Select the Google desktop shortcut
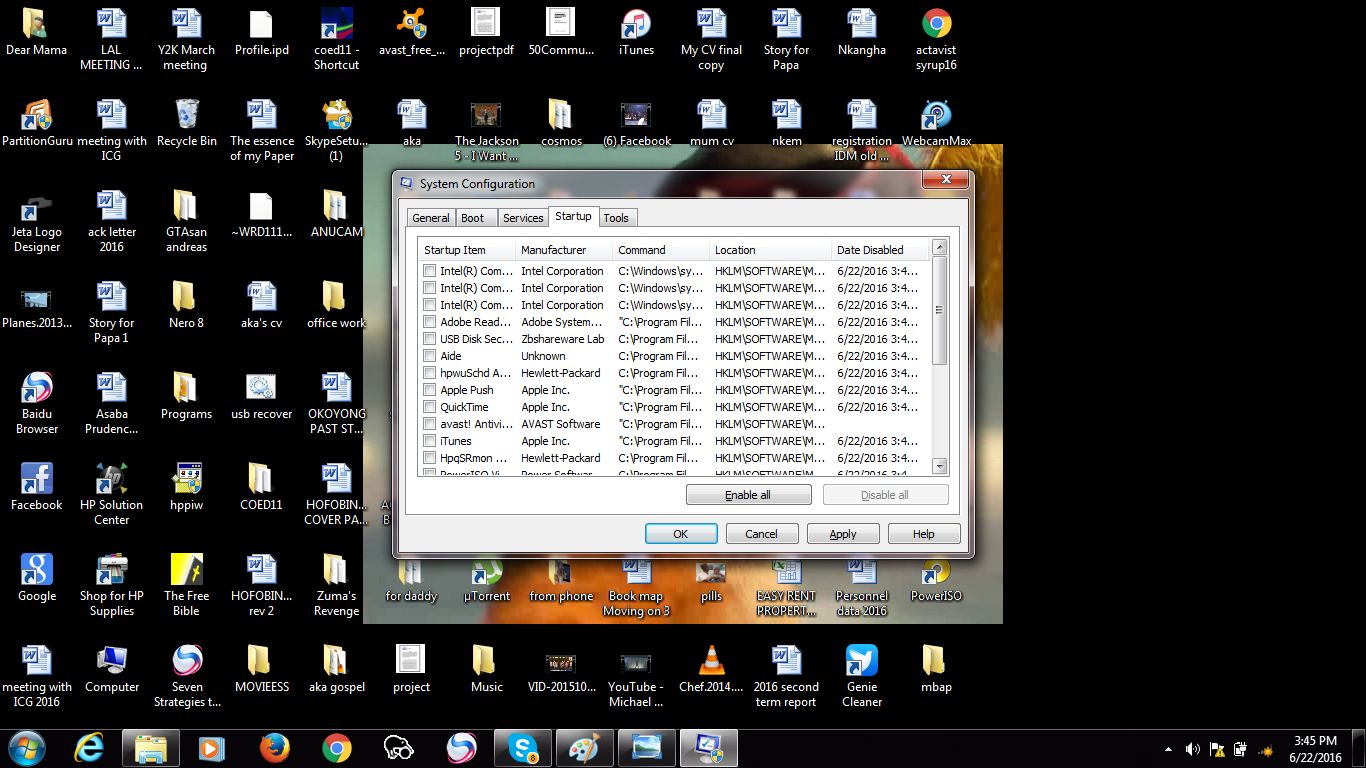 pos(37,579)
